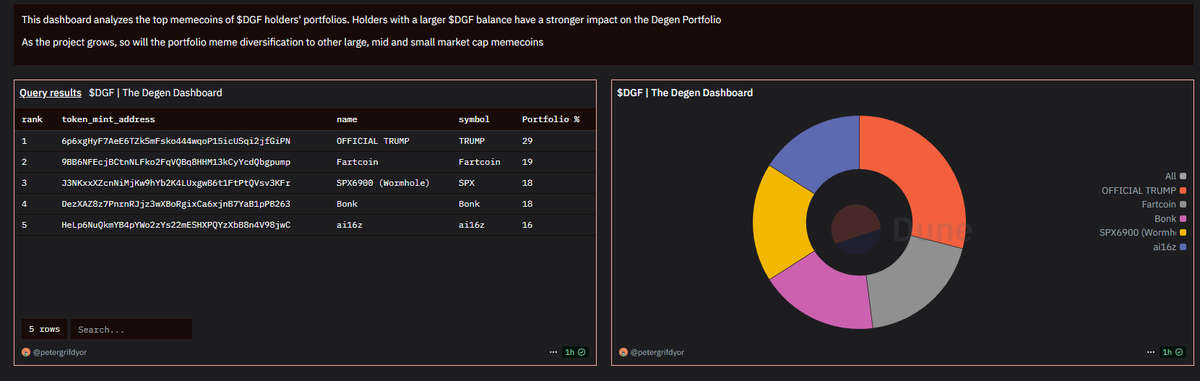1200x381 pixels.
Task: Click the OFFICIAL TRUMP name cell
Action: pyautogui.click(x=373, y=141)
